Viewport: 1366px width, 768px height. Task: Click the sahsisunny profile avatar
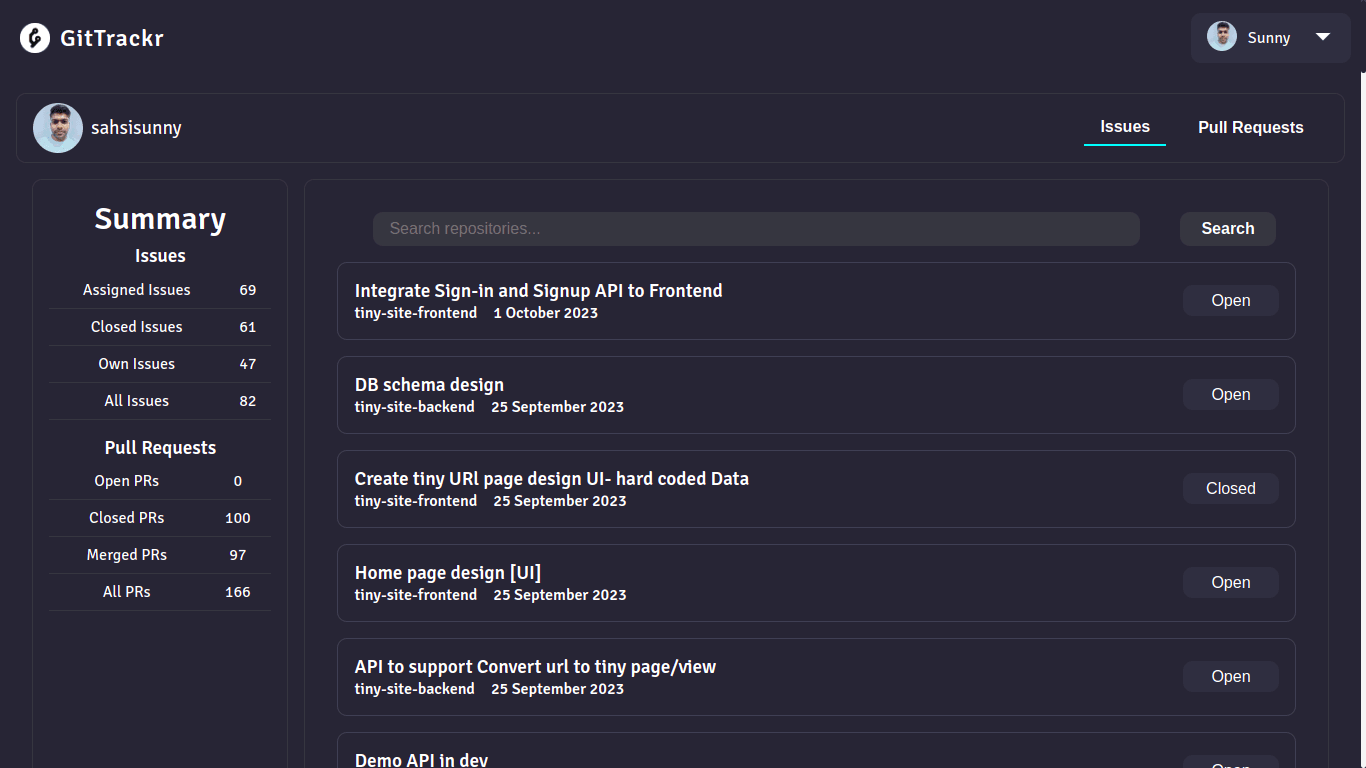(58, 128)
